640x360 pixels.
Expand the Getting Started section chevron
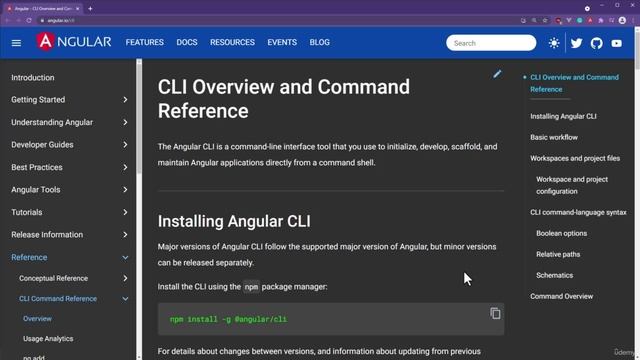(x=125, y=100)
